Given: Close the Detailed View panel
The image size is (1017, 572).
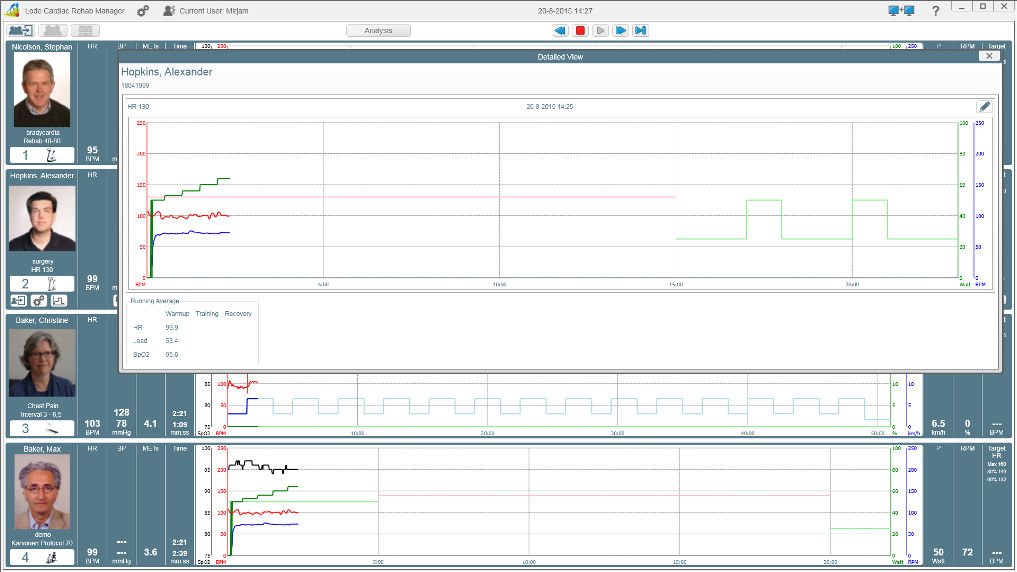Looking at the screenshot, I should tap(988, 57).
